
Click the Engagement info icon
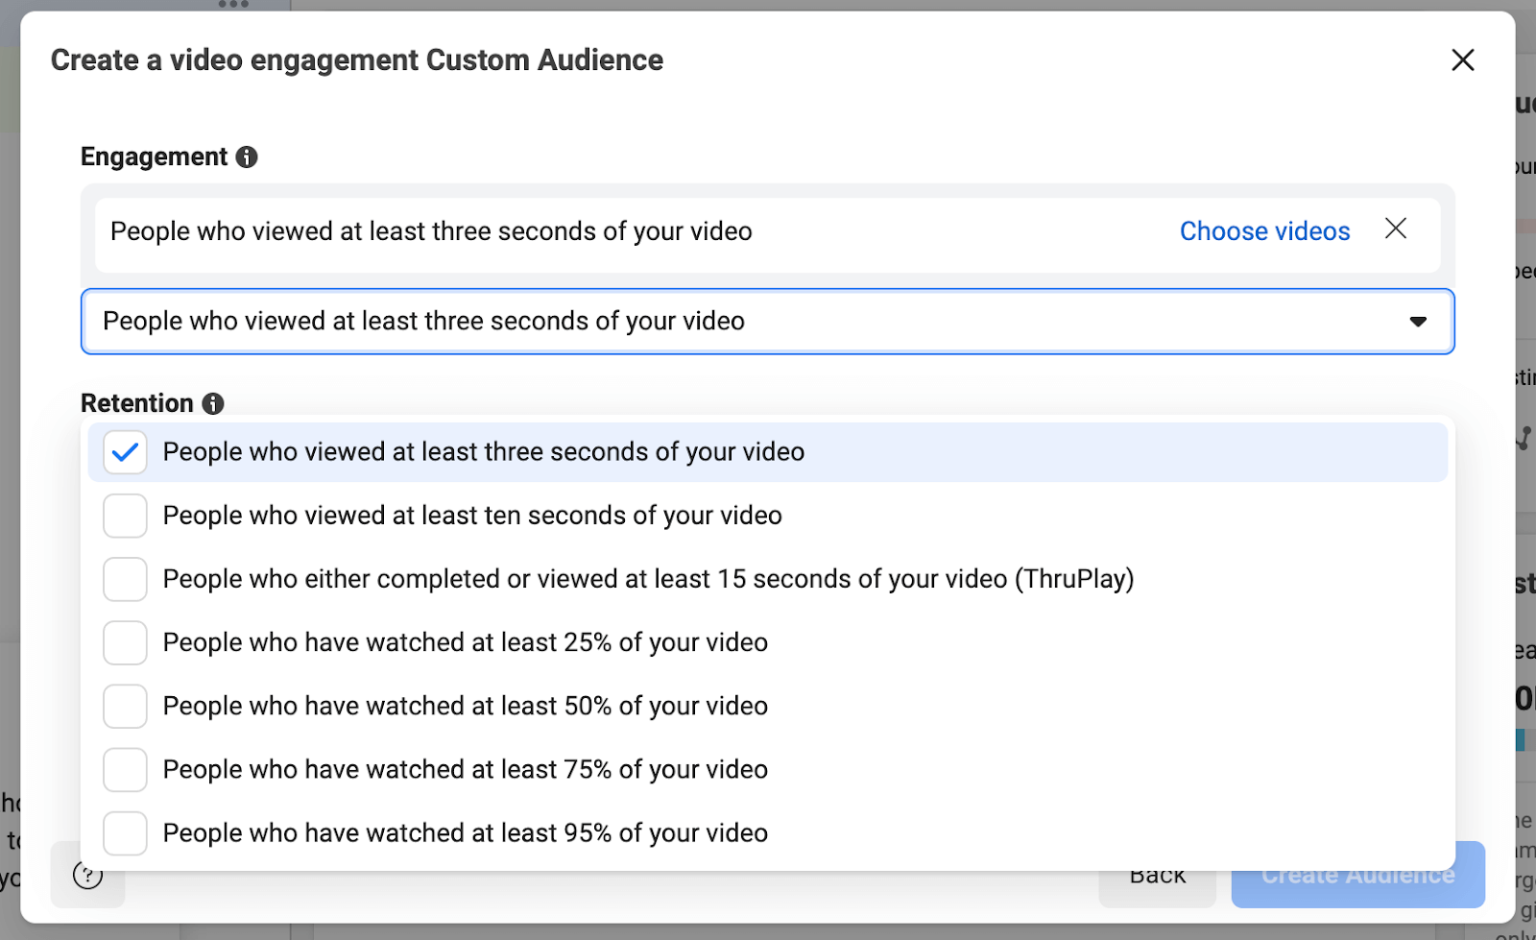(x=247, y=157)
